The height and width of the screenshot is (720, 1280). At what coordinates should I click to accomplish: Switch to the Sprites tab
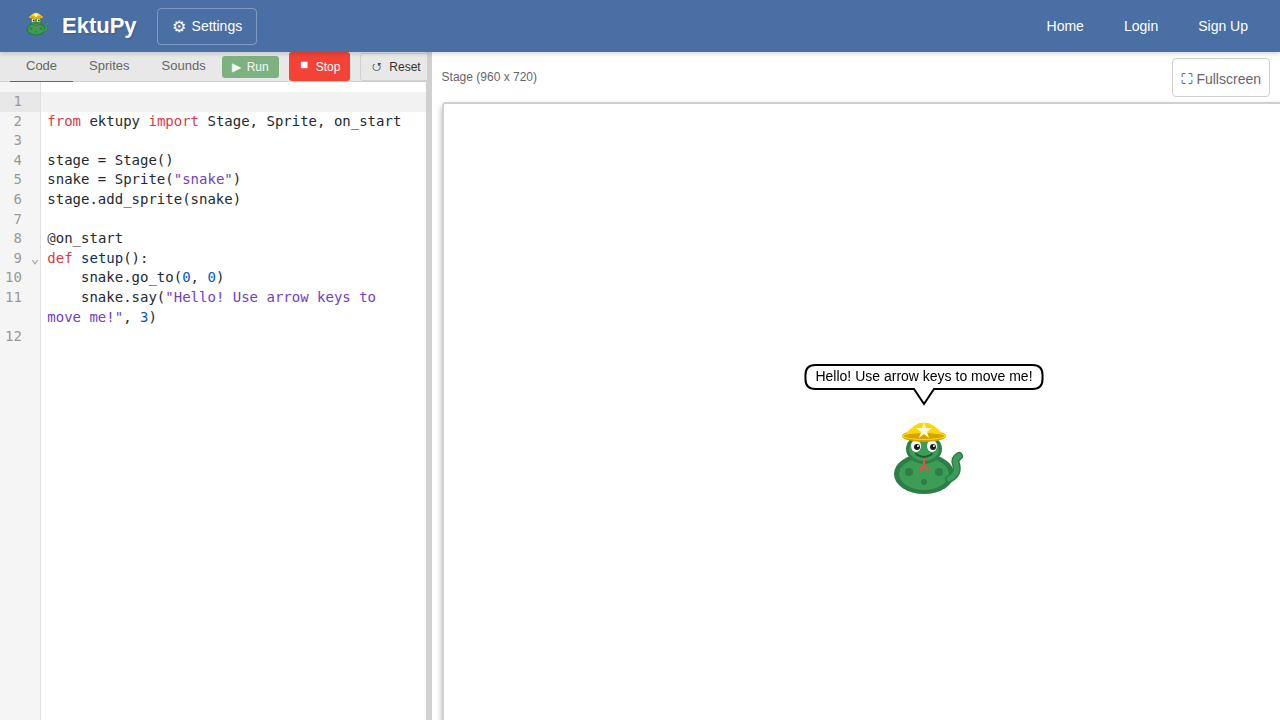(109, 66)
